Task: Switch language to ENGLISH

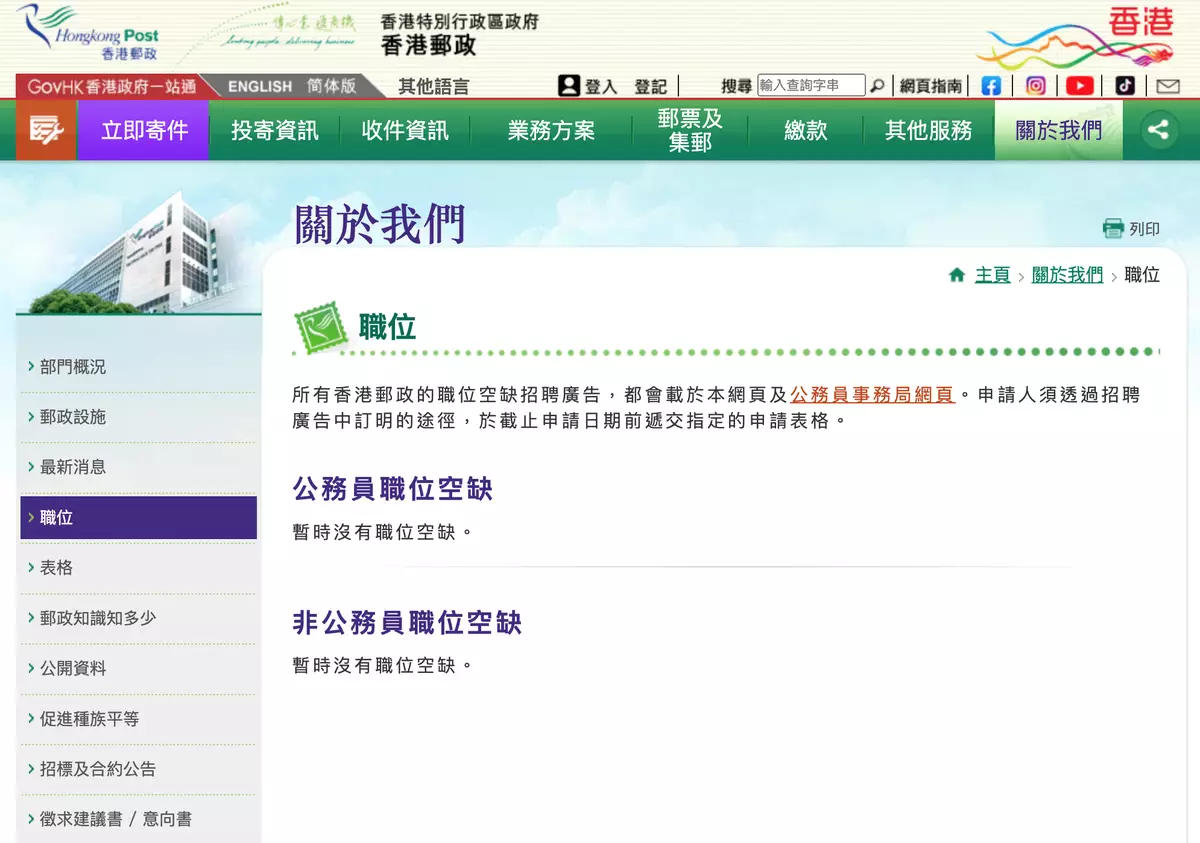Action: 260,86
